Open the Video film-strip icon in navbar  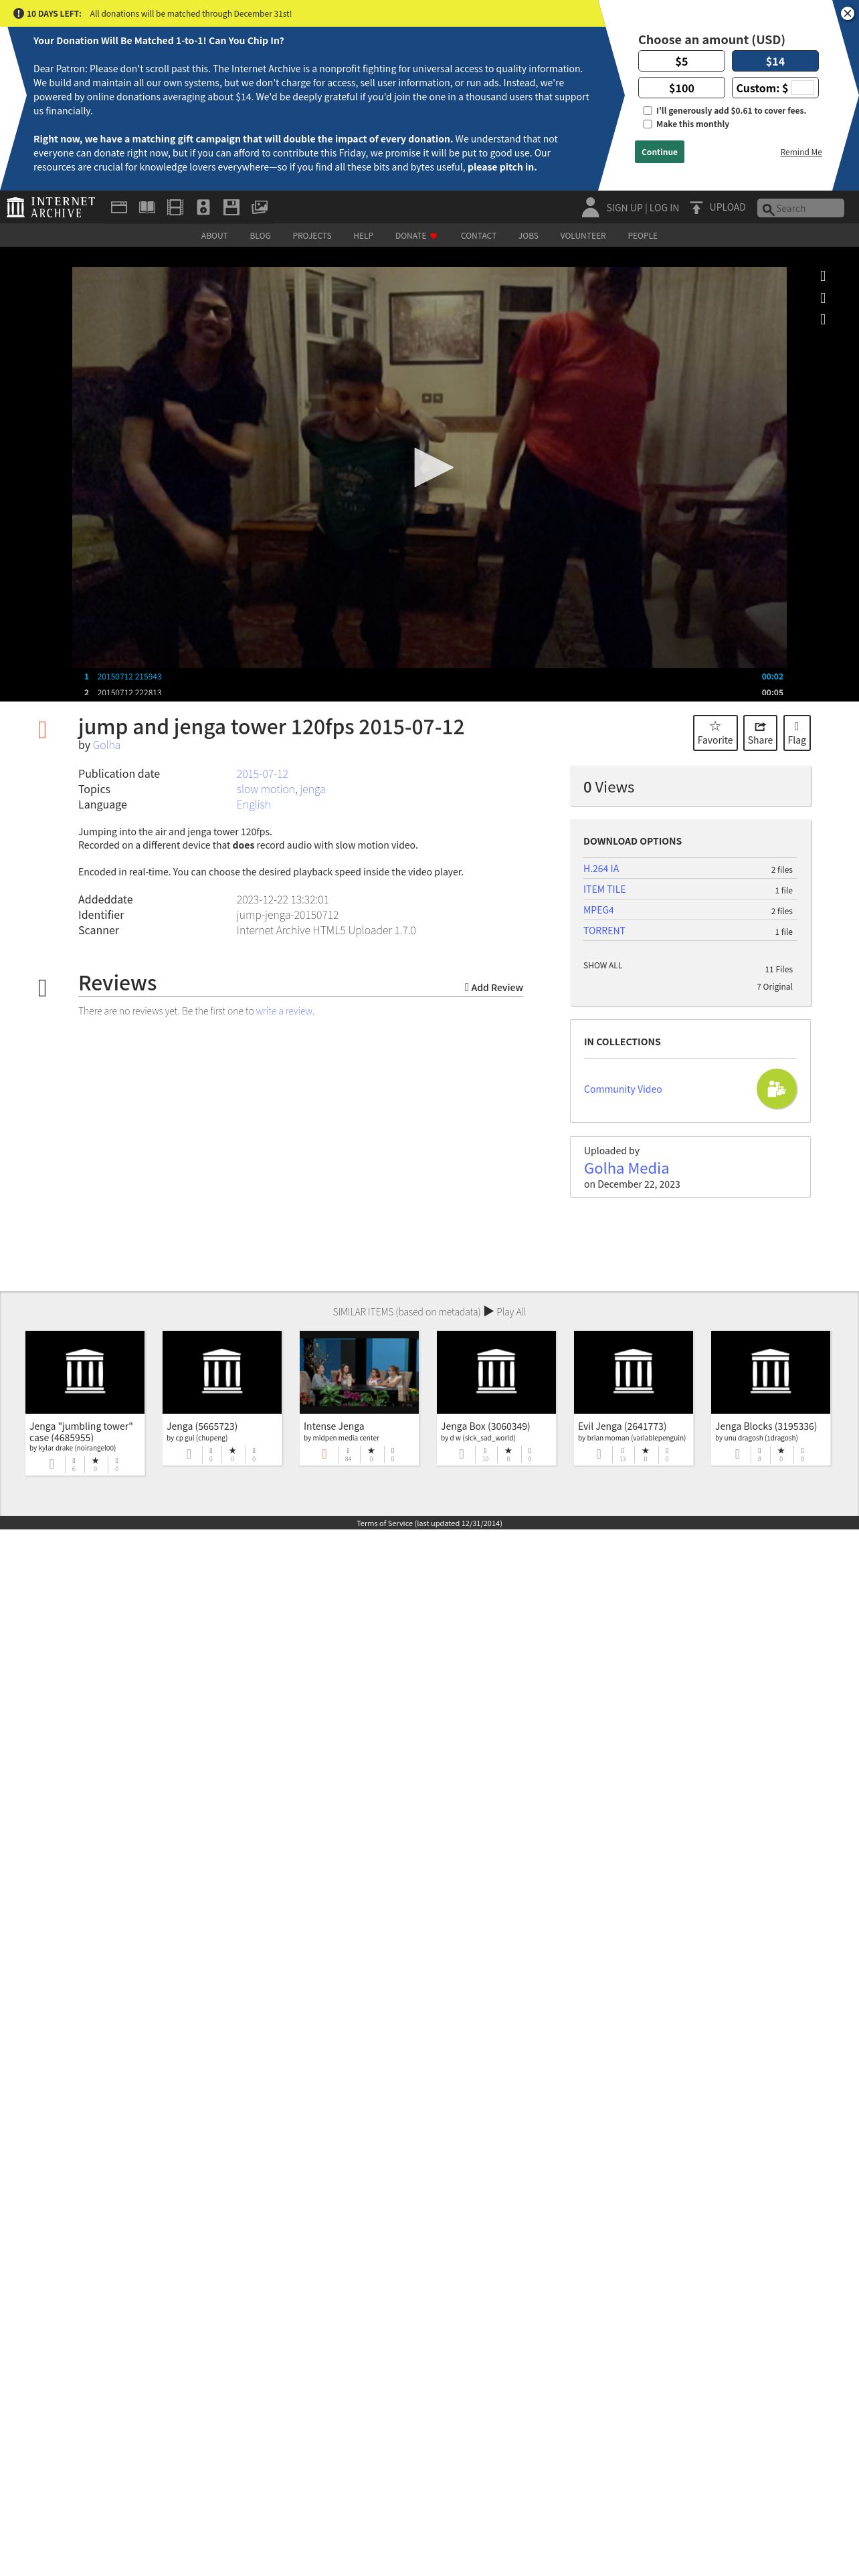pyautogui.click(x=175, y=207)
